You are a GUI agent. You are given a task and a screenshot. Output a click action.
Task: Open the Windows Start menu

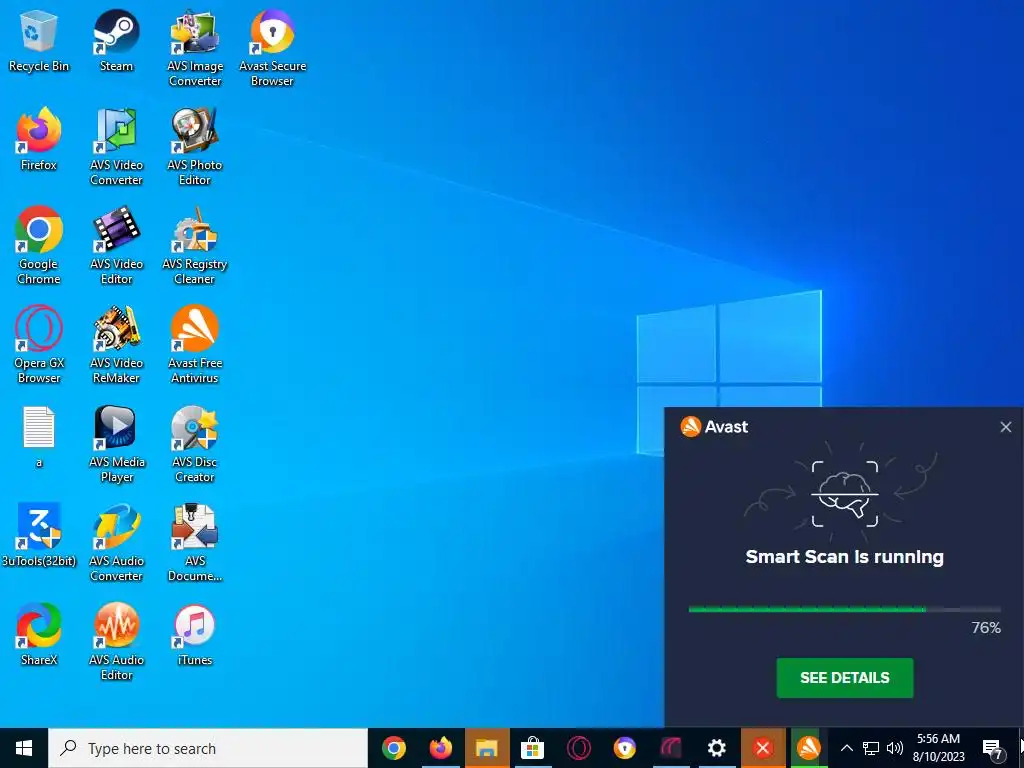tap(24, 748)
